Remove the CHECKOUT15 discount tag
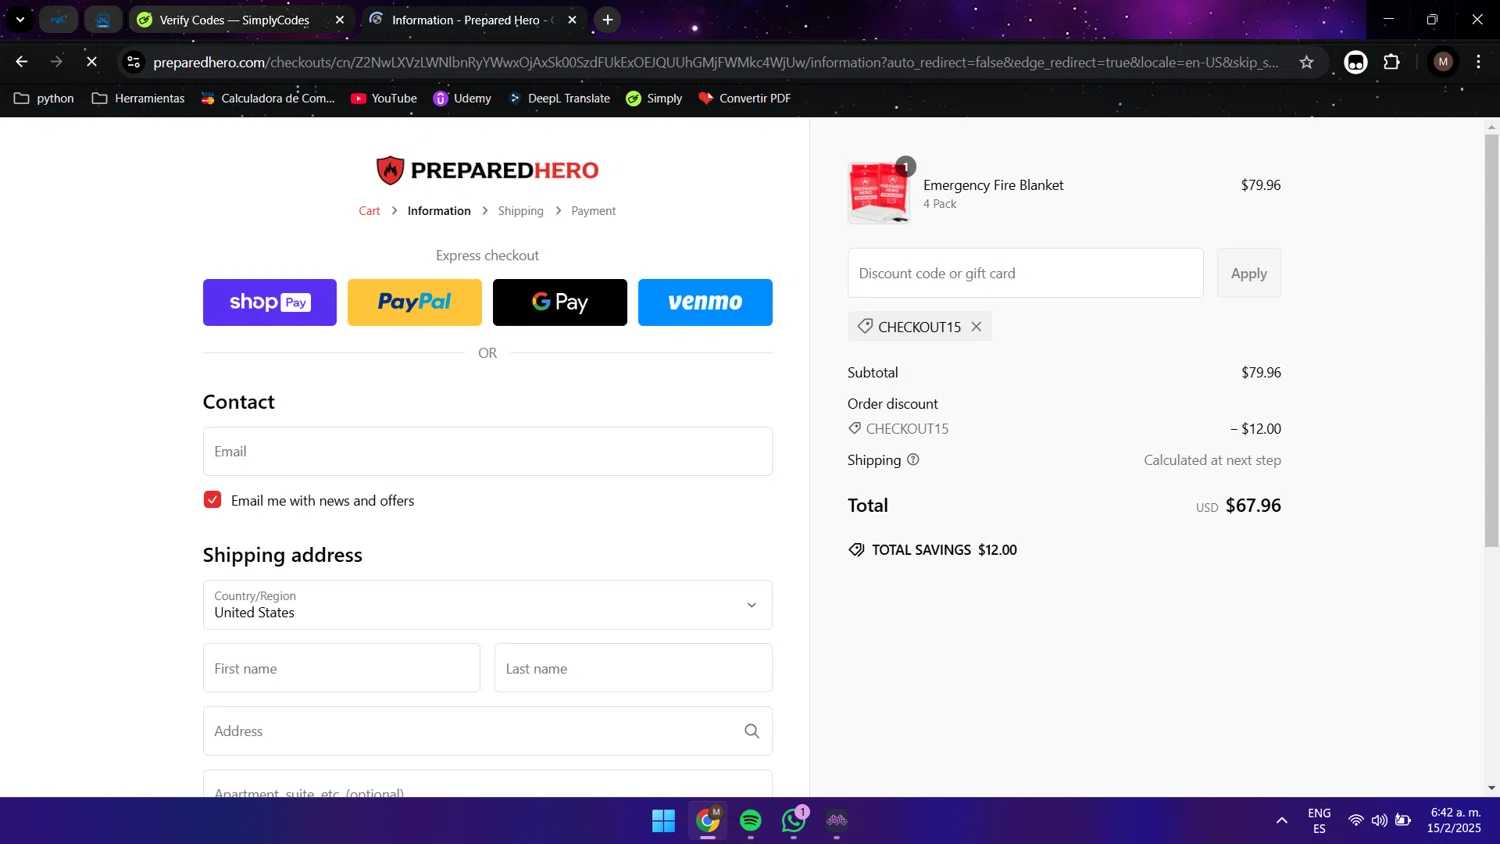Viewport: 1500px width, 844px height. coord(976,327)
